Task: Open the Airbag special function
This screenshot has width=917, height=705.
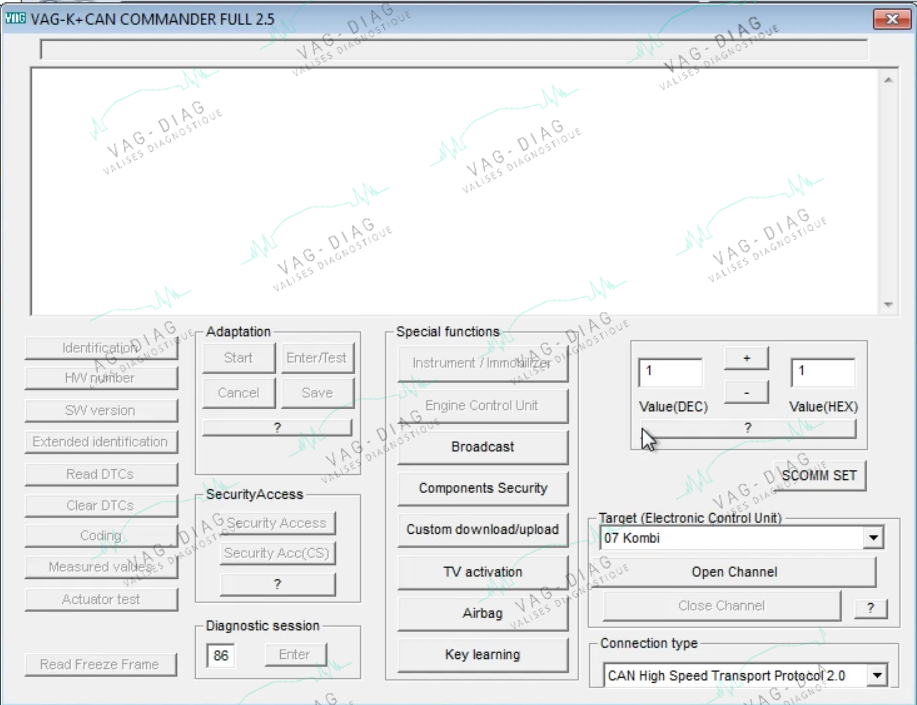Action: click(x=482, y=613)
